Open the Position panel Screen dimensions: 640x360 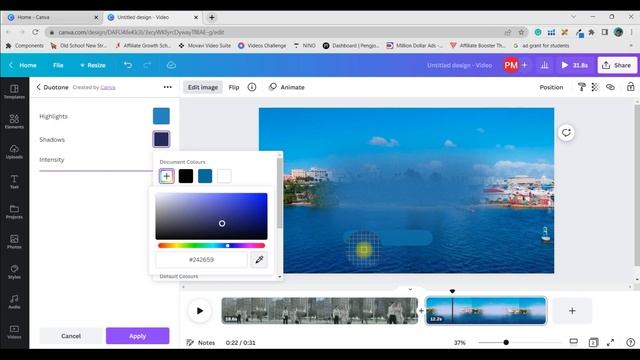coord(551,87)
